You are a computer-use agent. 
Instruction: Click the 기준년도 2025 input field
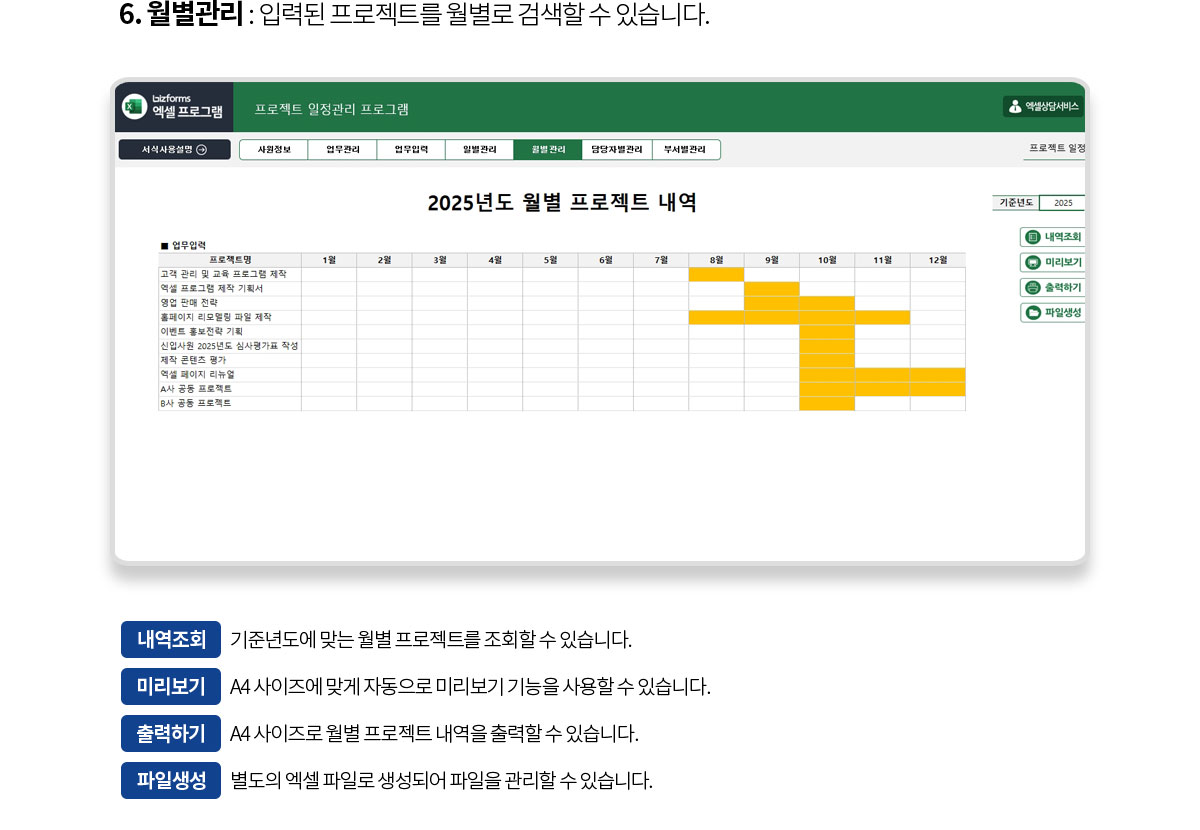click(1062, 203)
